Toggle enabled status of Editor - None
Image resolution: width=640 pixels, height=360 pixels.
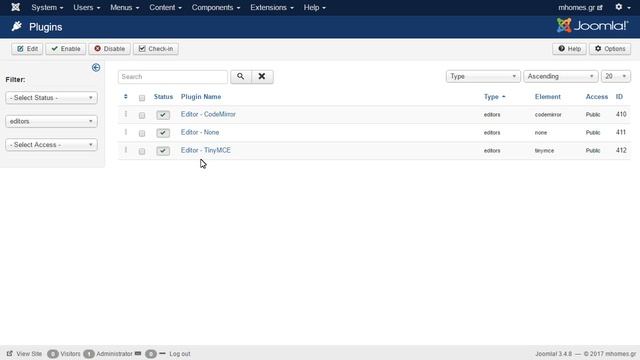click(x=163, y=133)
